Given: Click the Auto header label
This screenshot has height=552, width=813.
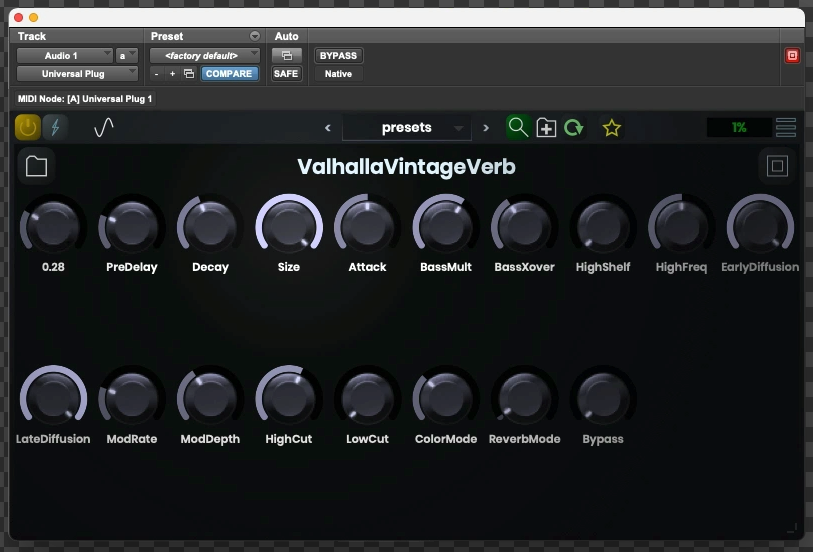Looking at the screenshot, I should click(286, 36).
